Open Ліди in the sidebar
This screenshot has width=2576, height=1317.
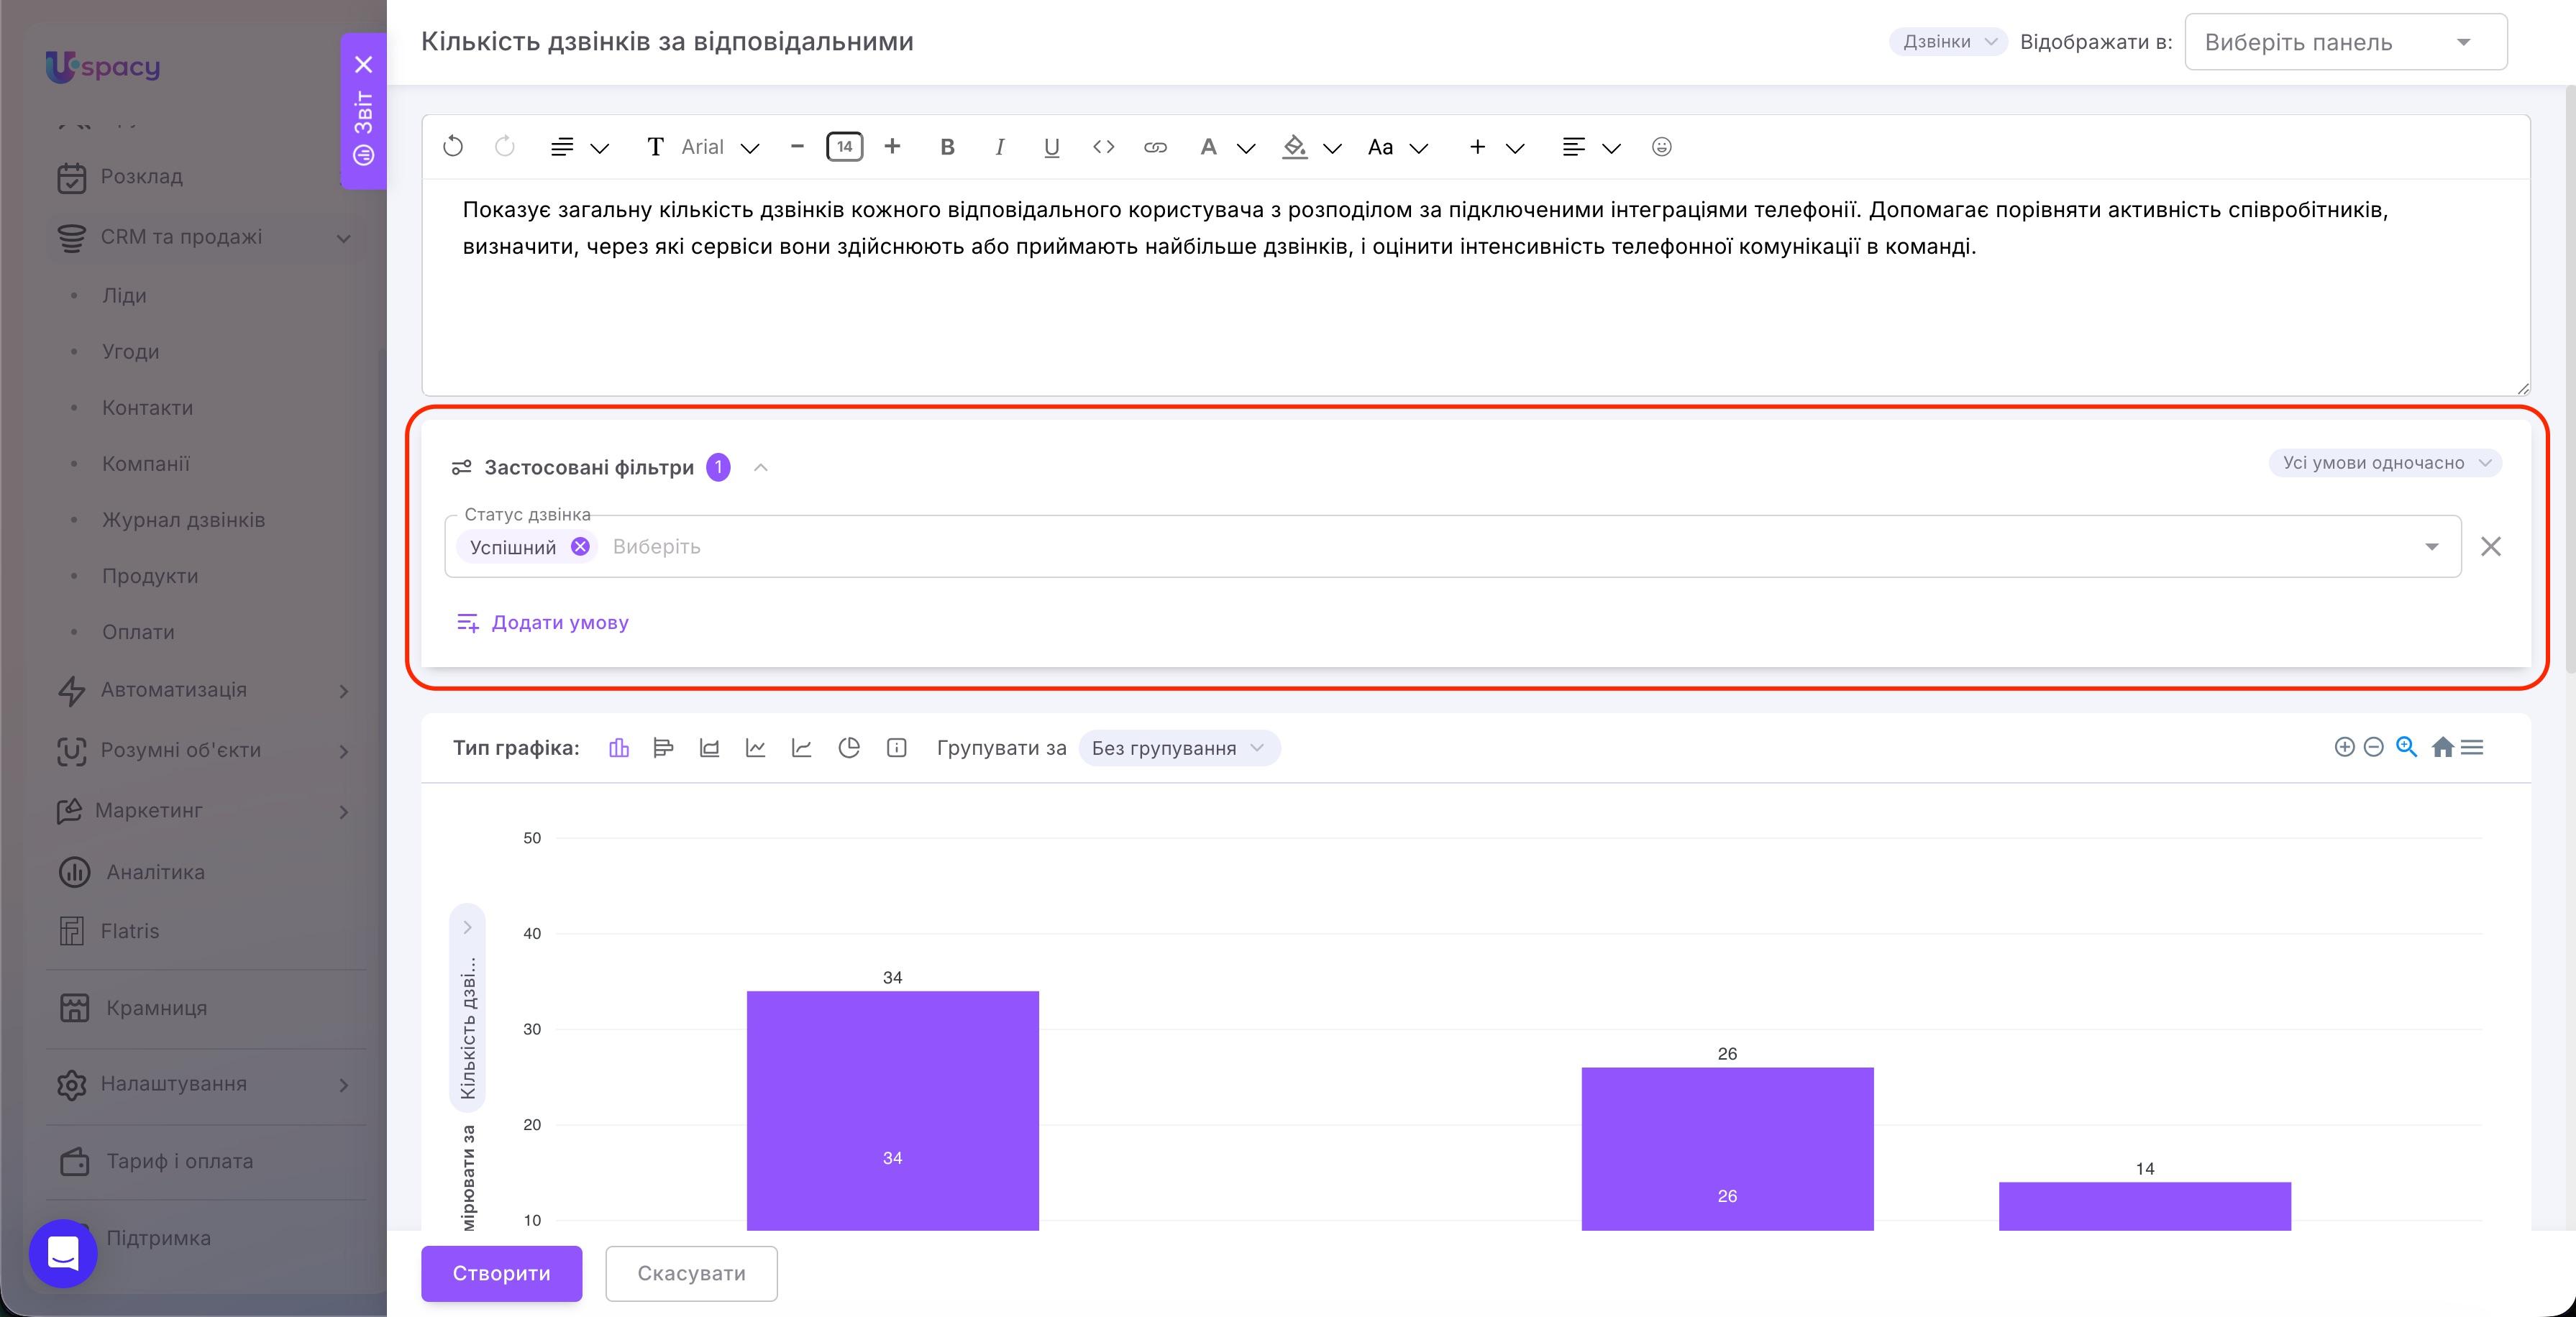124,296
